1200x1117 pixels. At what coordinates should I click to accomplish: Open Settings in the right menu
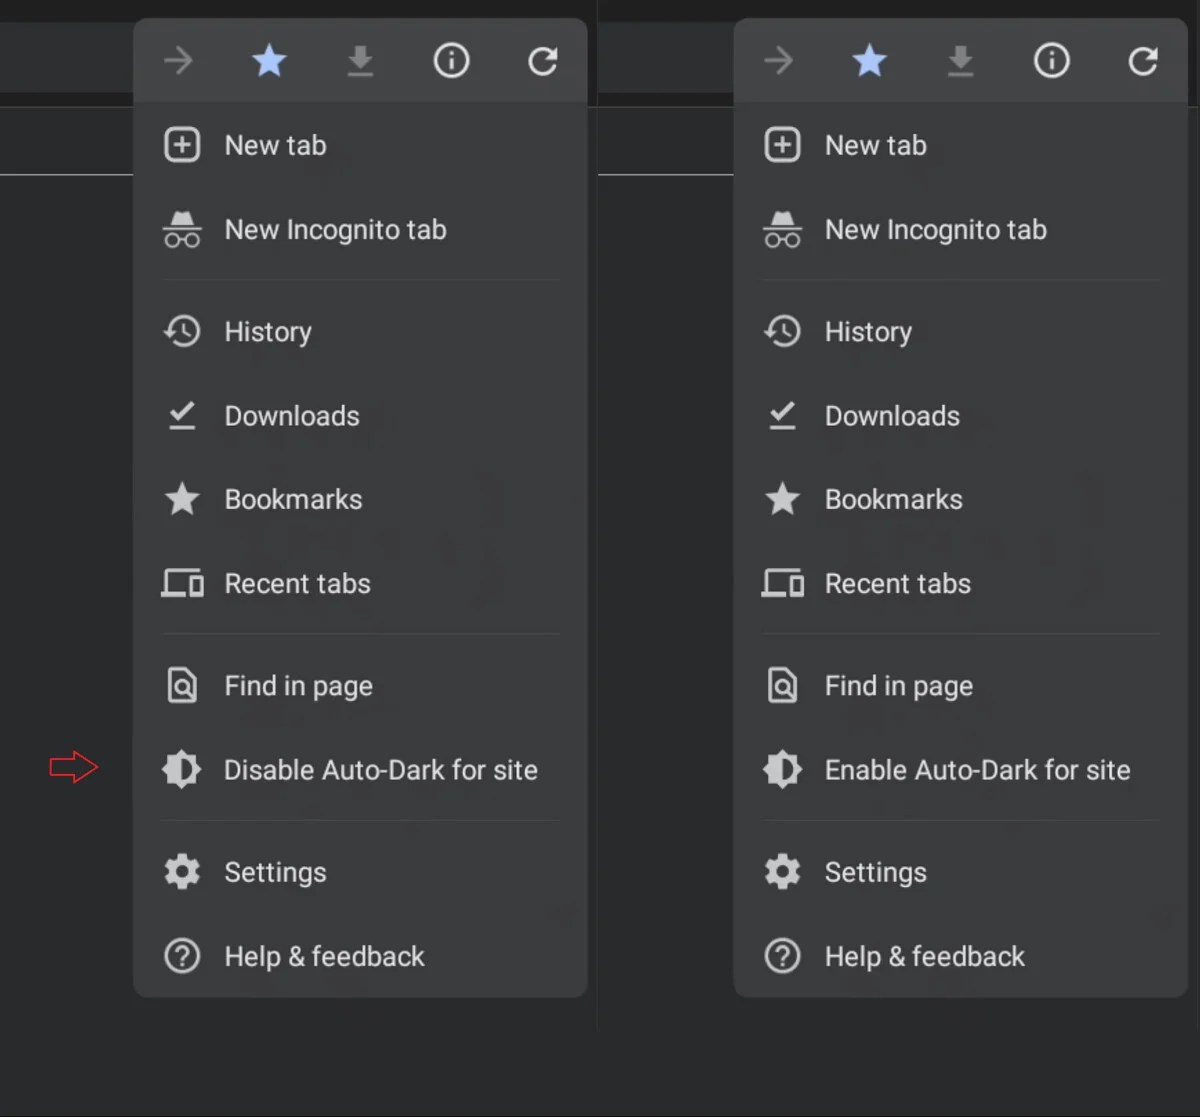click(960, 872)
